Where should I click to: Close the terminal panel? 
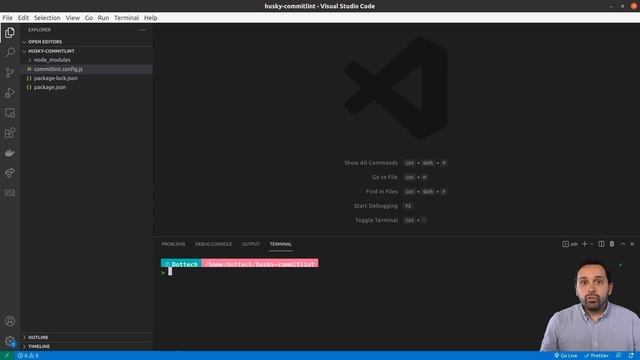(632, 244)
